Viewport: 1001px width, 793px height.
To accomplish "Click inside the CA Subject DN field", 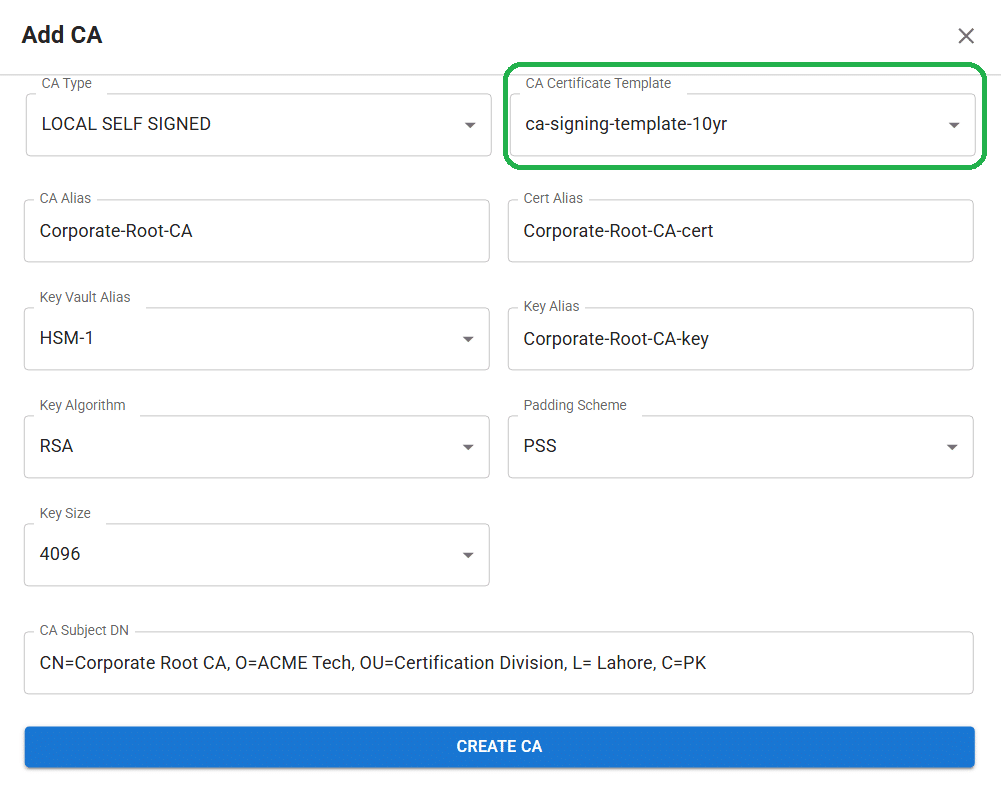I will pyautogui.click(x=498, y=662).
